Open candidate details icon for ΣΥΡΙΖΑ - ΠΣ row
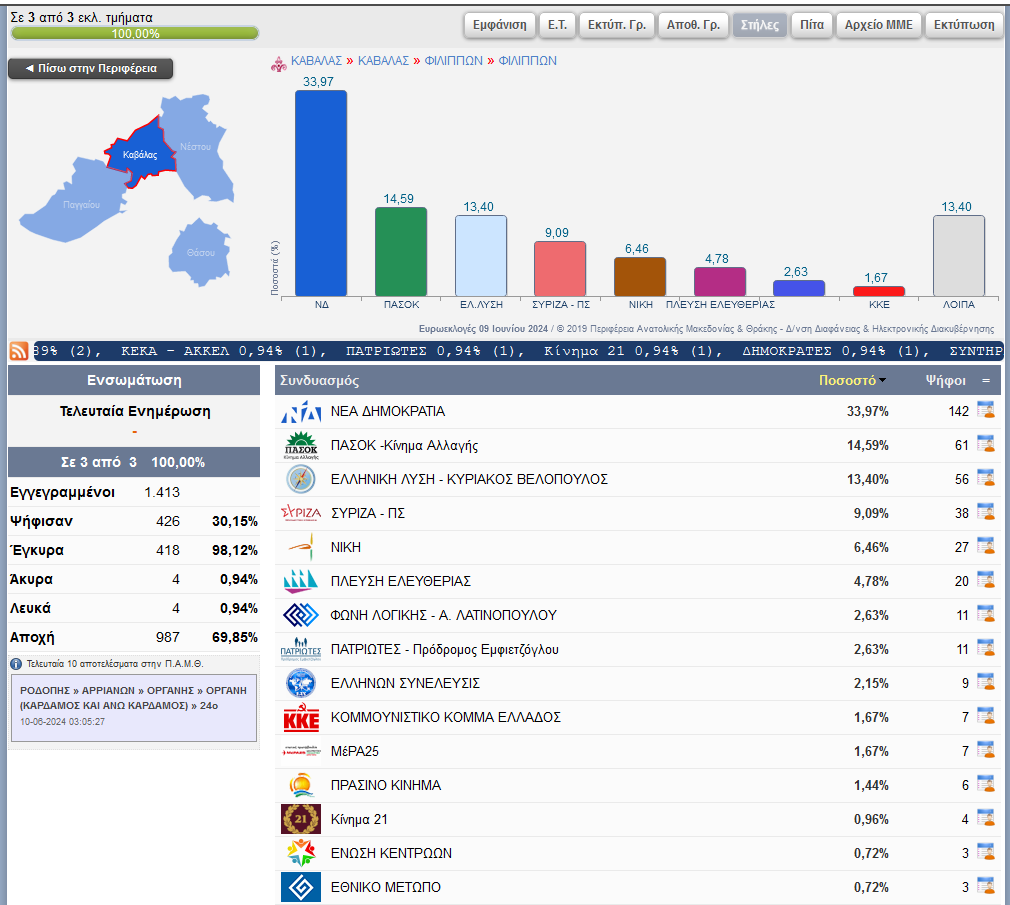 pyautogui.click(x=985, y=513)
